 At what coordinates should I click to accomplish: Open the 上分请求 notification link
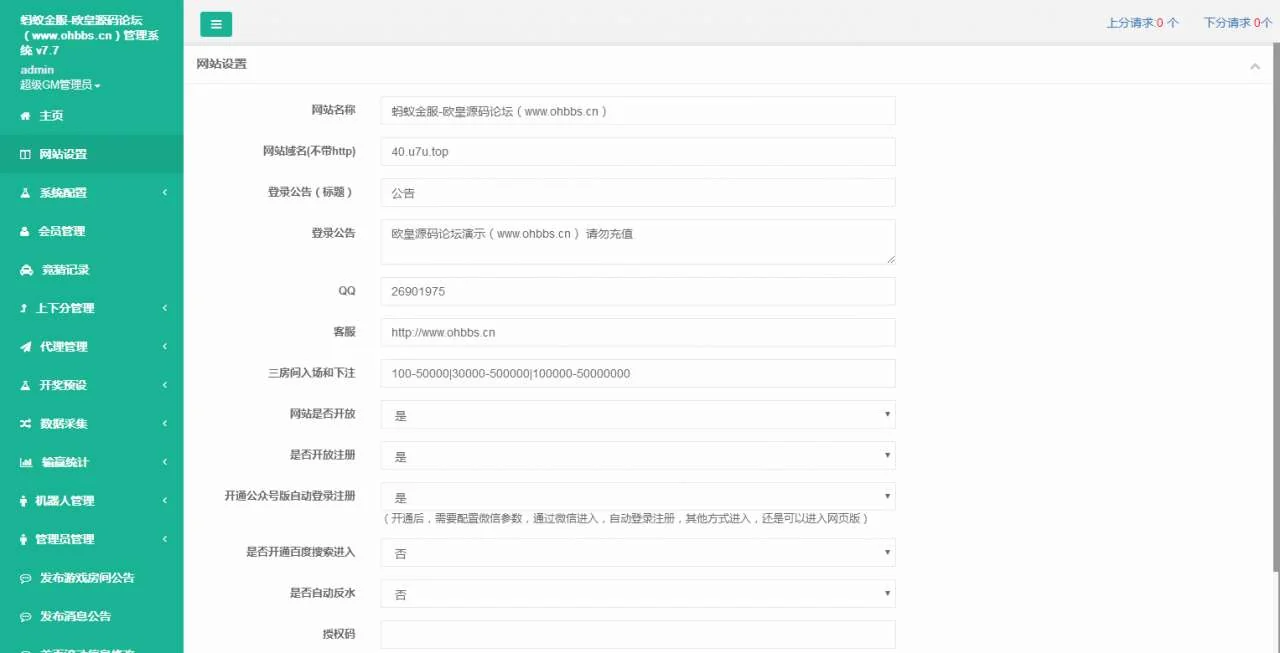tap(1142, 22)
